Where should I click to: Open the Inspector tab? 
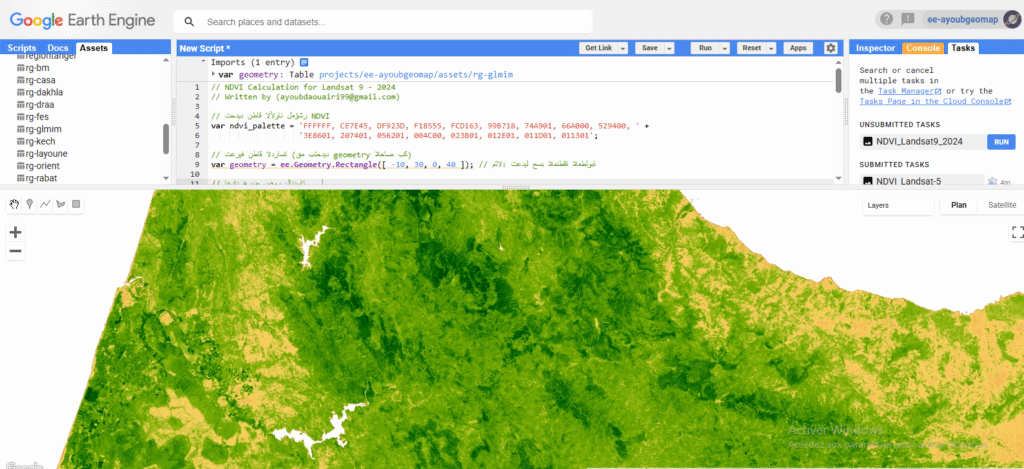[875, 48]
